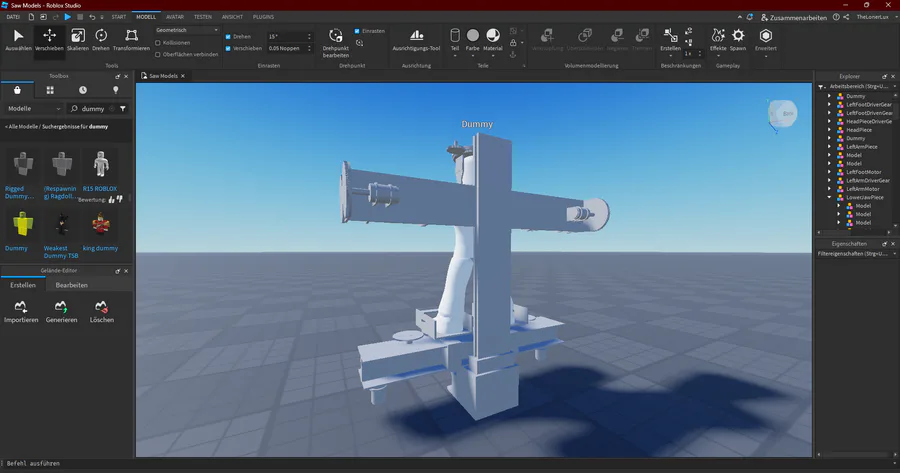Open the Toolbox search filter funnel

tap(123, 108)
